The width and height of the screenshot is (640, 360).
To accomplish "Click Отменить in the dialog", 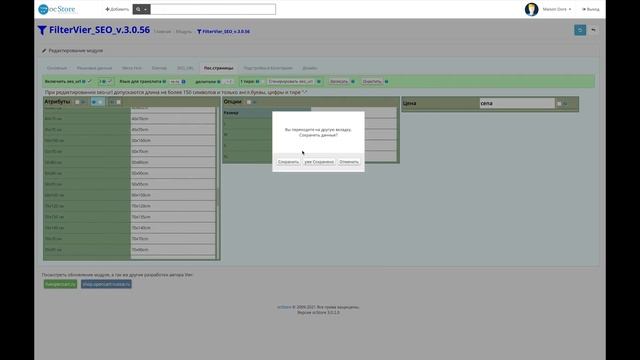I will click(x=349, y=162).
